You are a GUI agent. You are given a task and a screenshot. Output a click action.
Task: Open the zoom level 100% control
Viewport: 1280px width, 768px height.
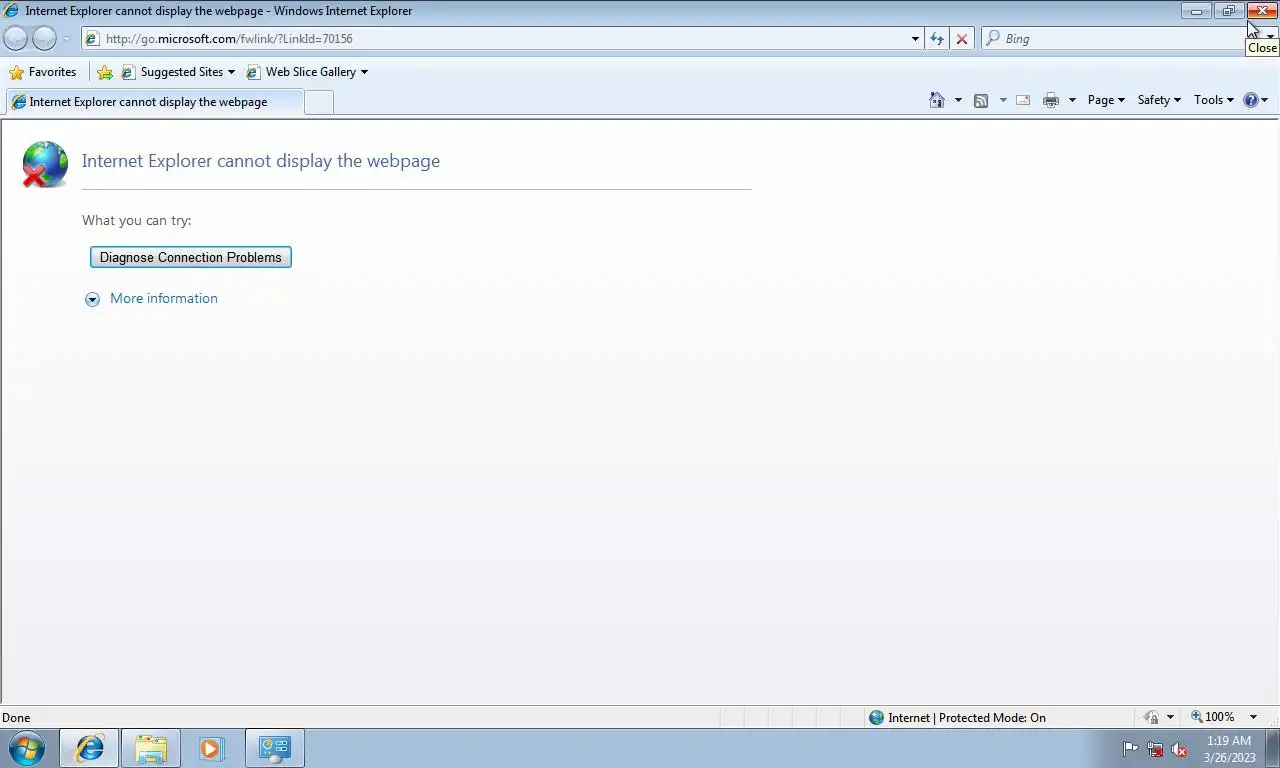click(1213, 717)
